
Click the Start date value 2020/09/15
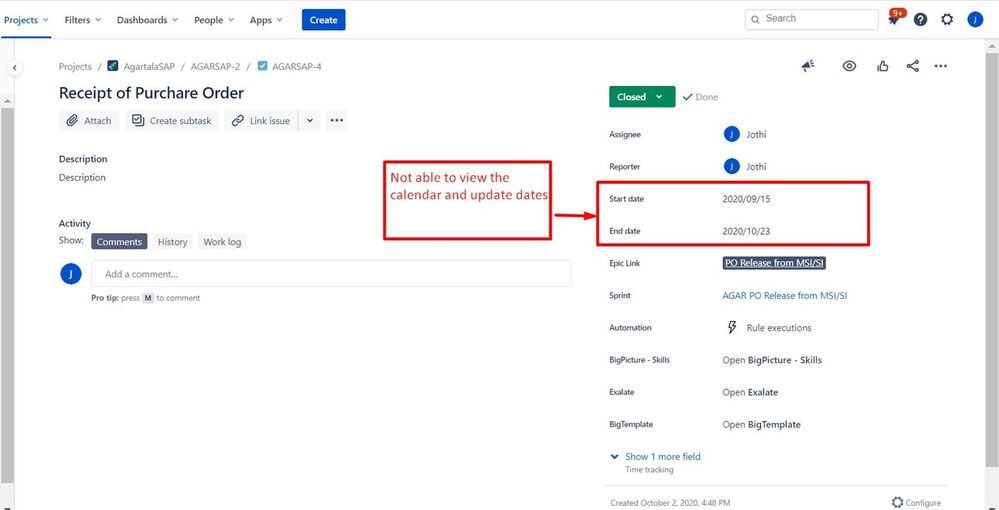tap(746, 199)
